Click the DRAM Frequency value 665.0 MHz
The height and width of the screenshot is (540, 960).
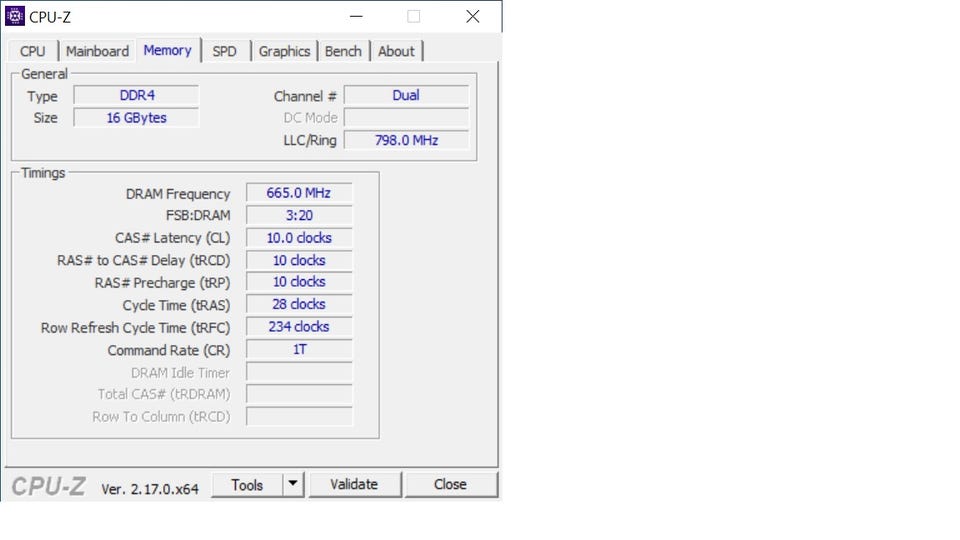299,193
